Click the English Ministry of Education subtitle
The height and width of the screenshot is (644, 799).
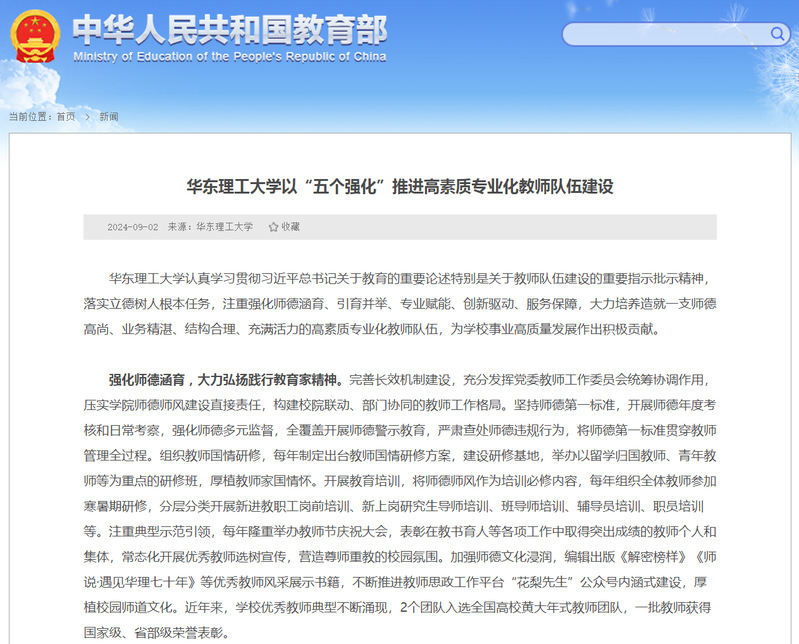tap(229, 57)
